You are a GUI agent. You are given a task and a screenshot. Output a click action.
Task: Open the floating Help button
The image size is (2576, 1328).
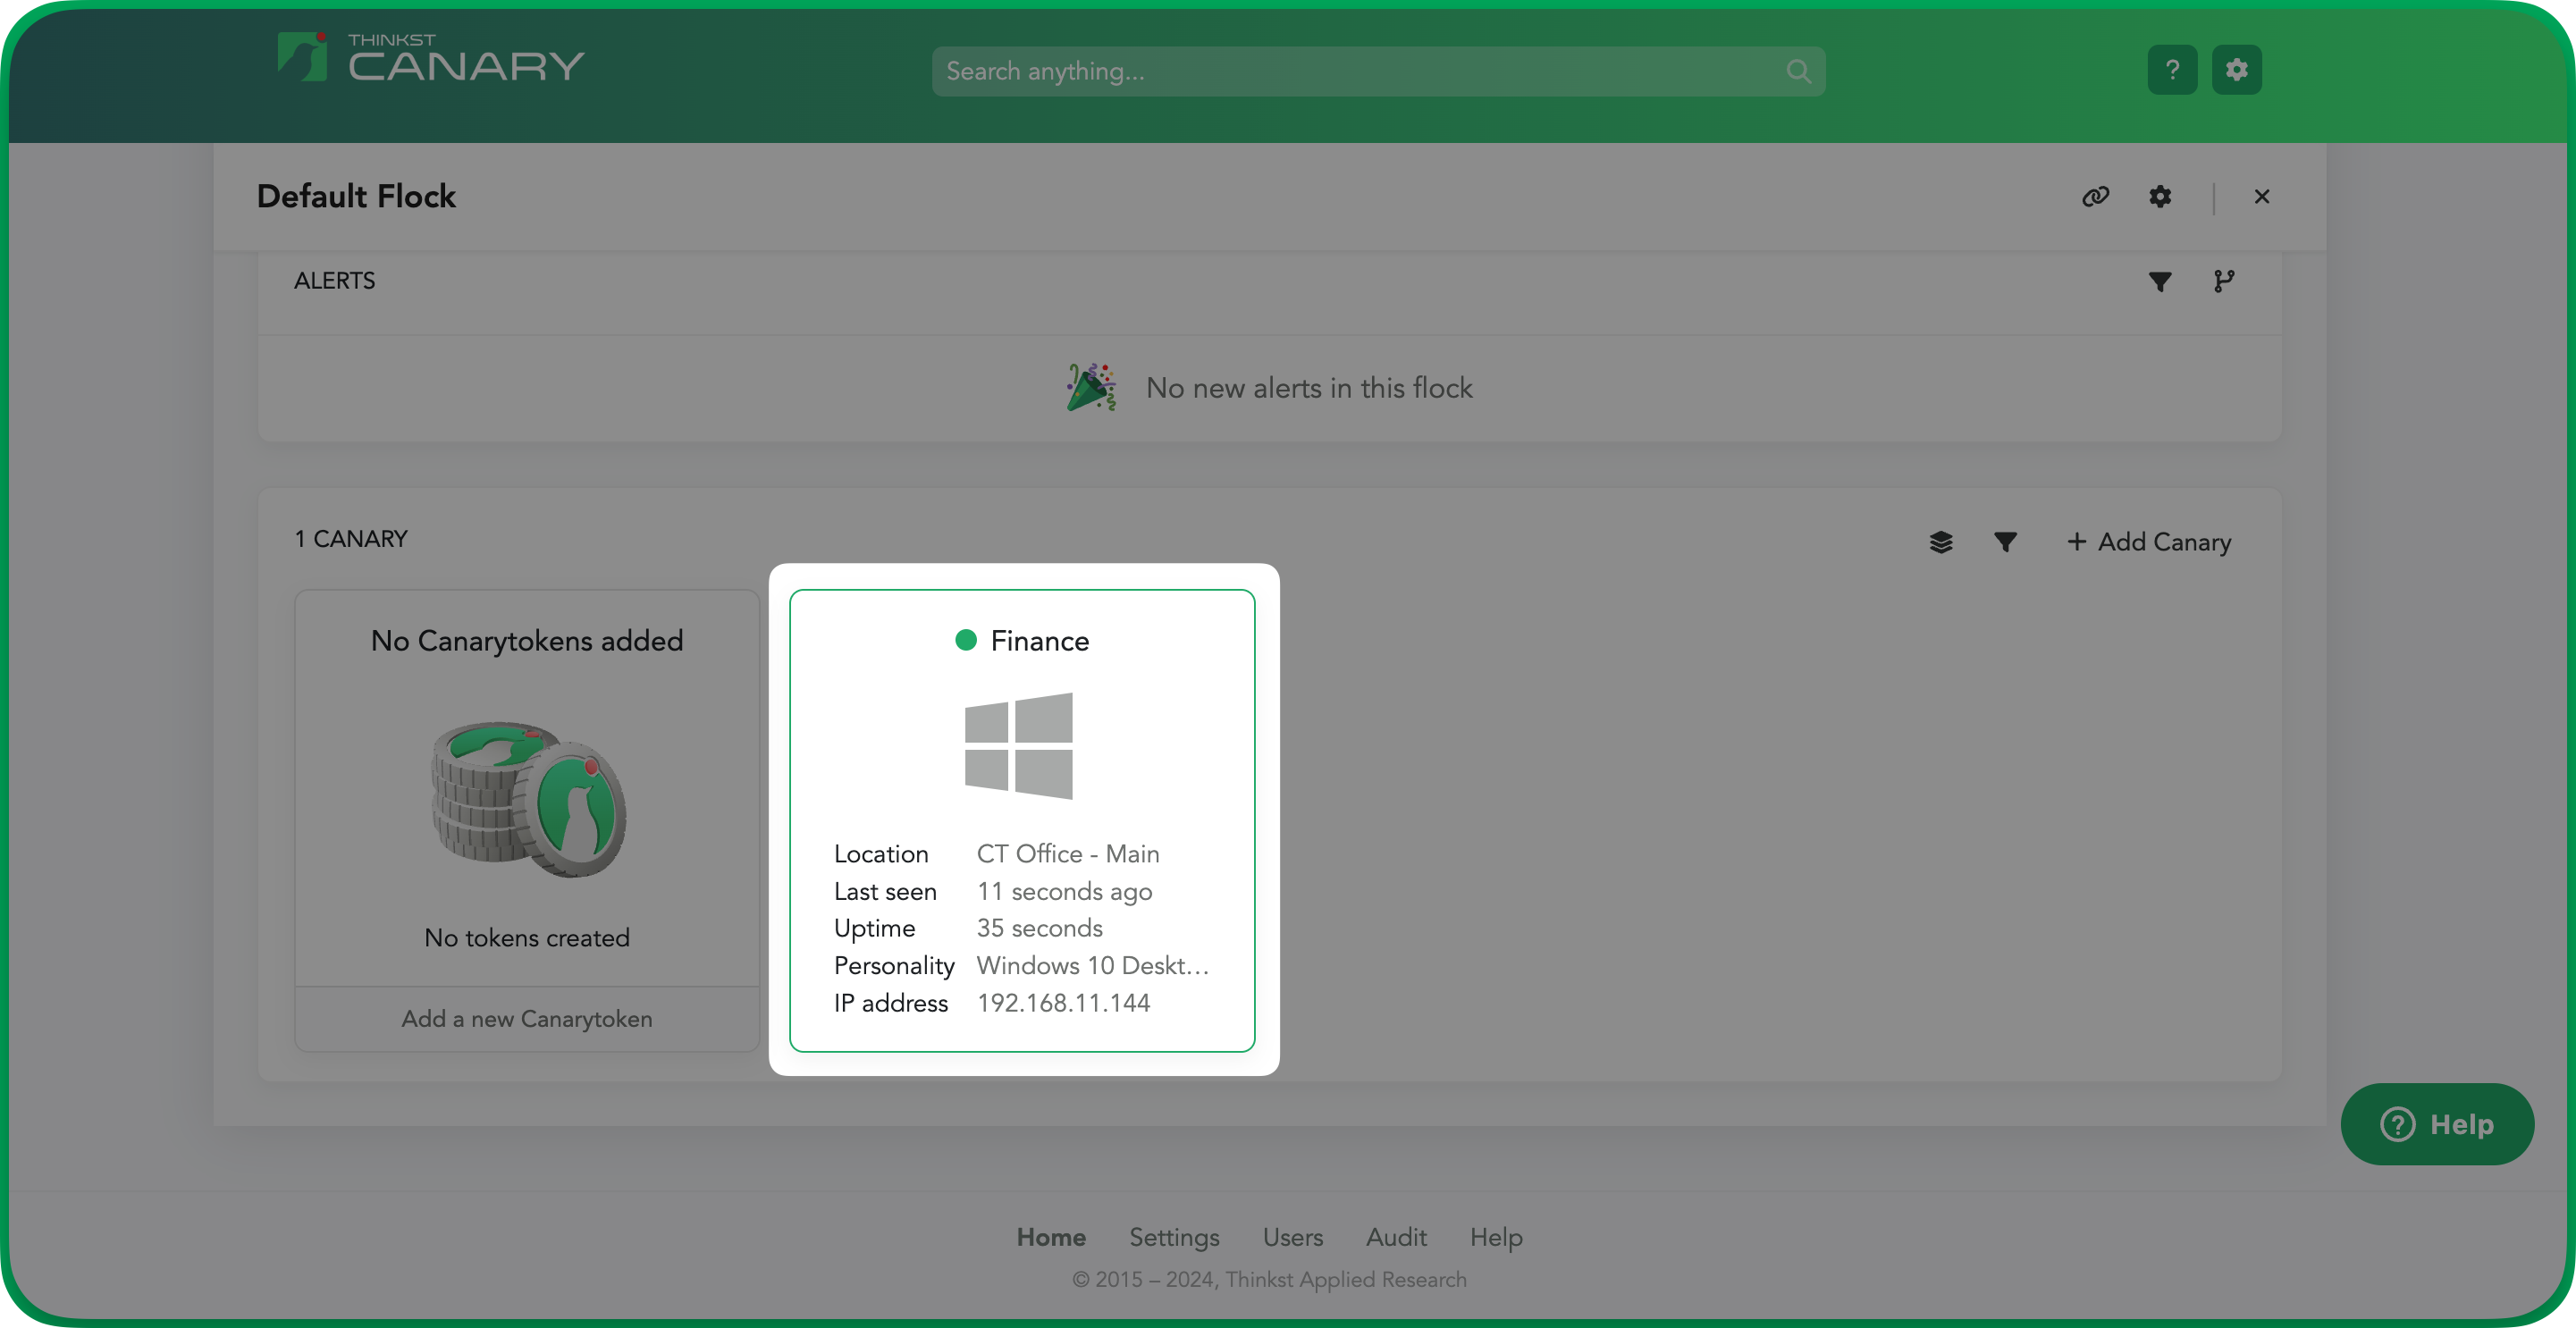click(x=2437, y=1125)
